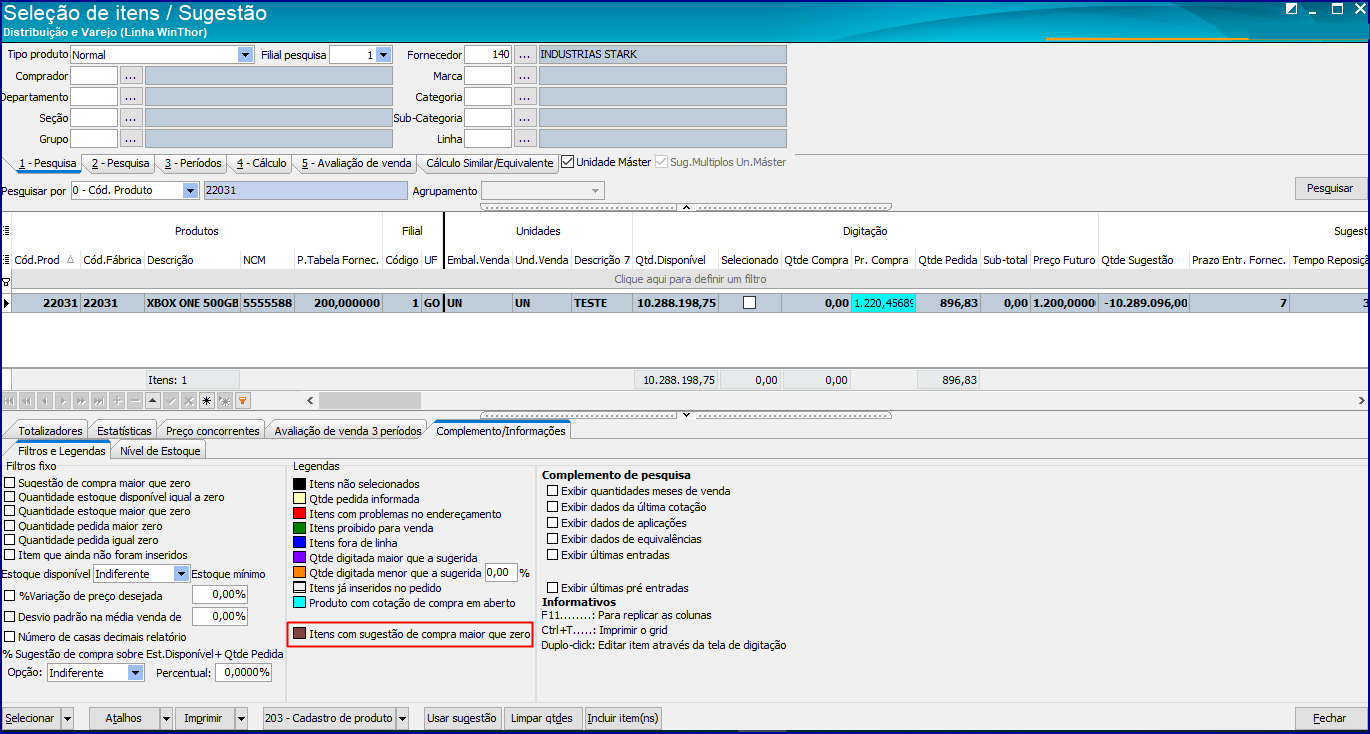Collapse top panel using splitter up arrow

coord(685,207)
